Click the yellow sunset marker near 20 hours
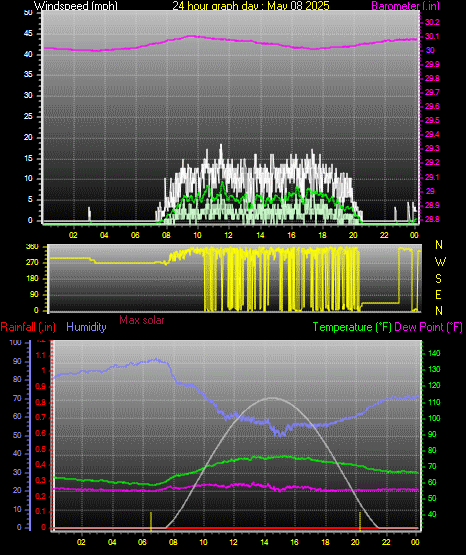Image resolution: width=466 pixels, height=555 pixels. (360, 522)
